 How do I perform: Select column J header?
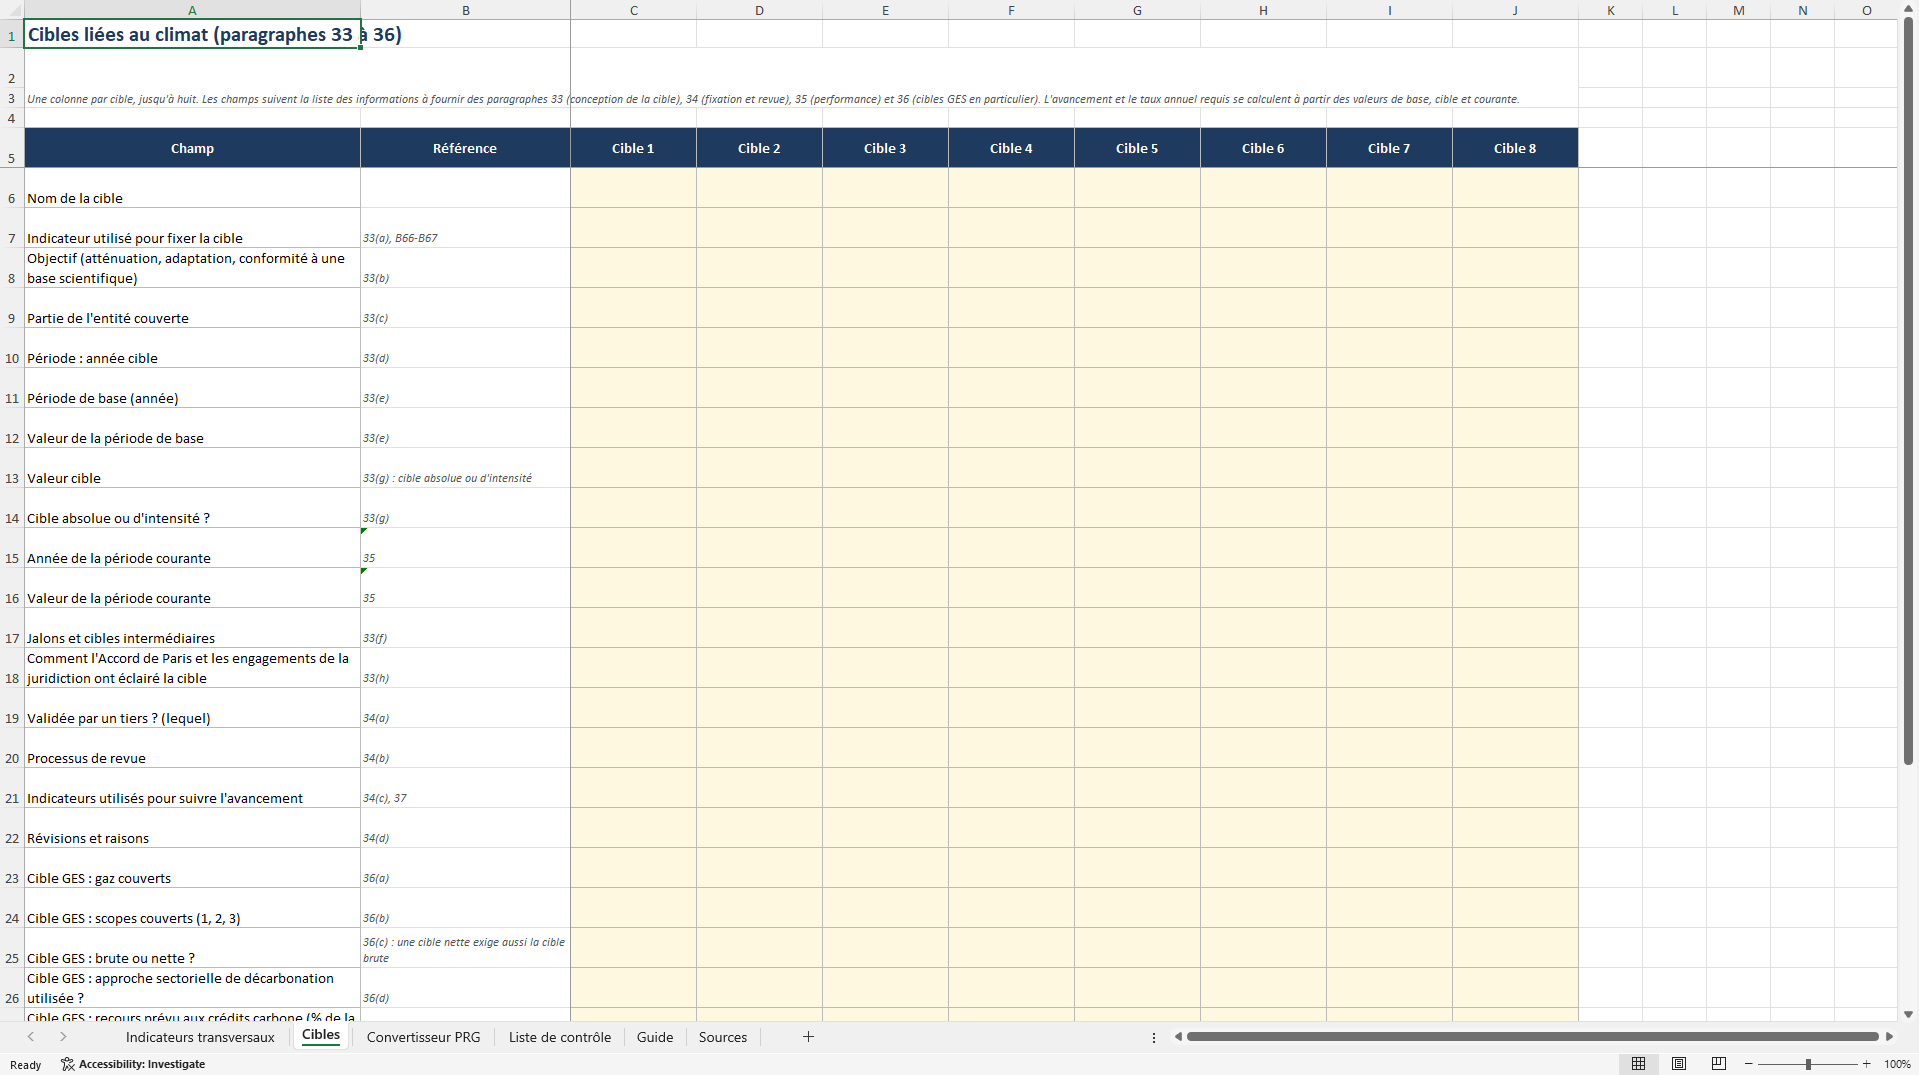pyautogui.click(x=1515, y=10)
